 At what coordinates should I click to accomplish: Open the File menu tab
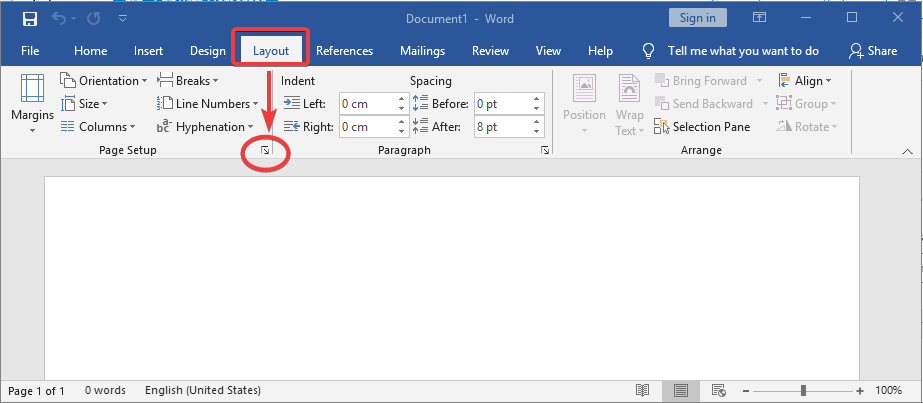tap(30, 51)
